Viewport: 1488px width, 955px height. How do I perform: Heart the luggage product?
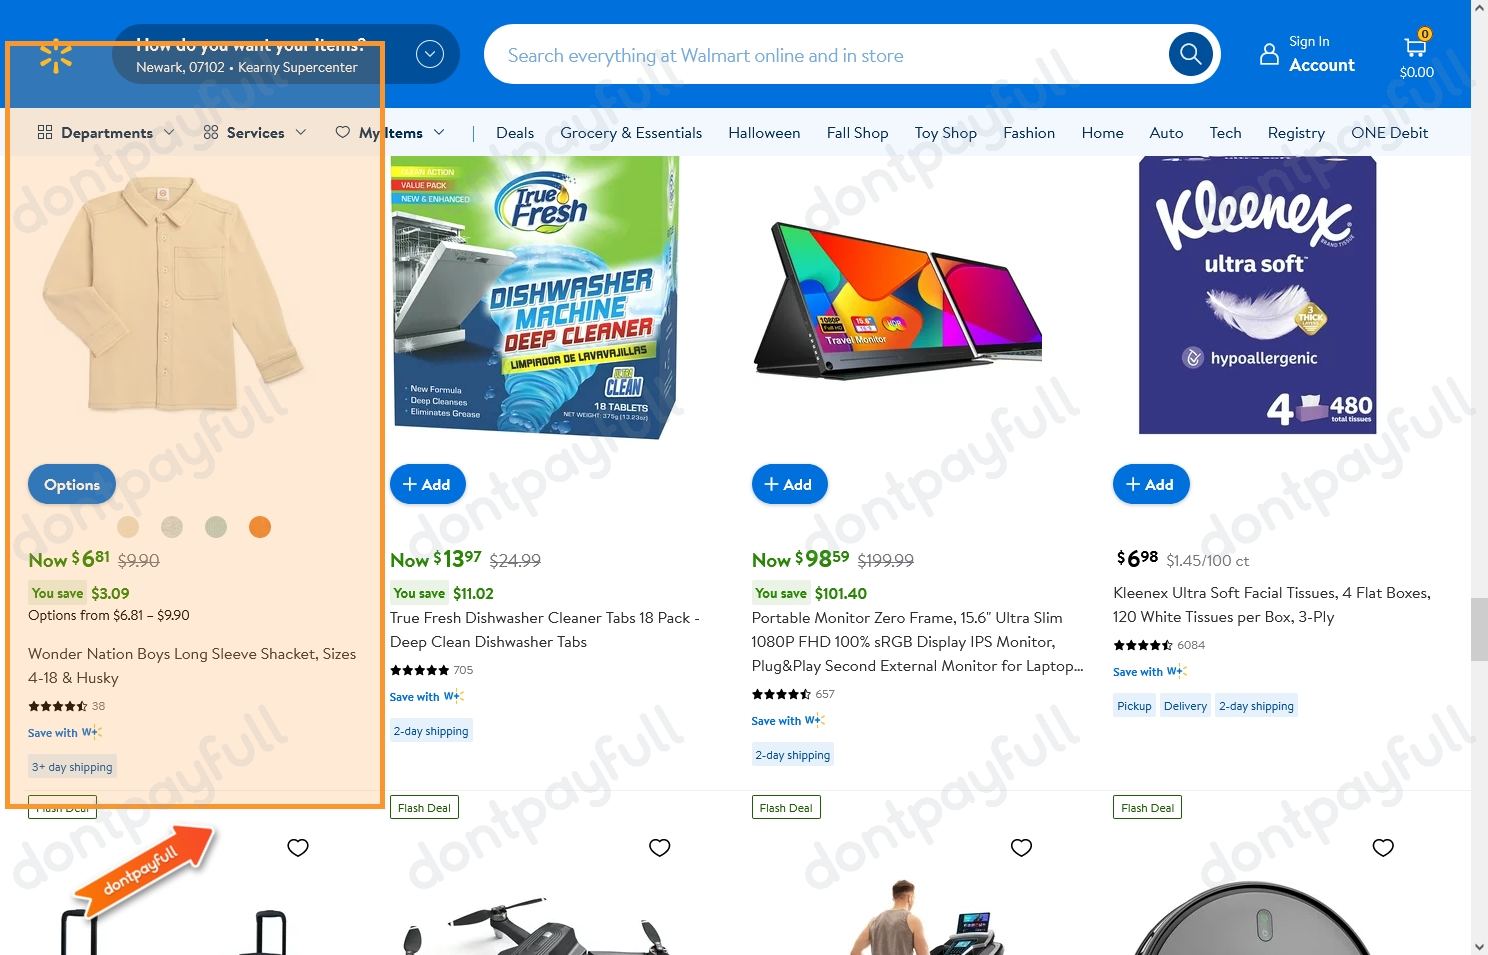[298, 847]
